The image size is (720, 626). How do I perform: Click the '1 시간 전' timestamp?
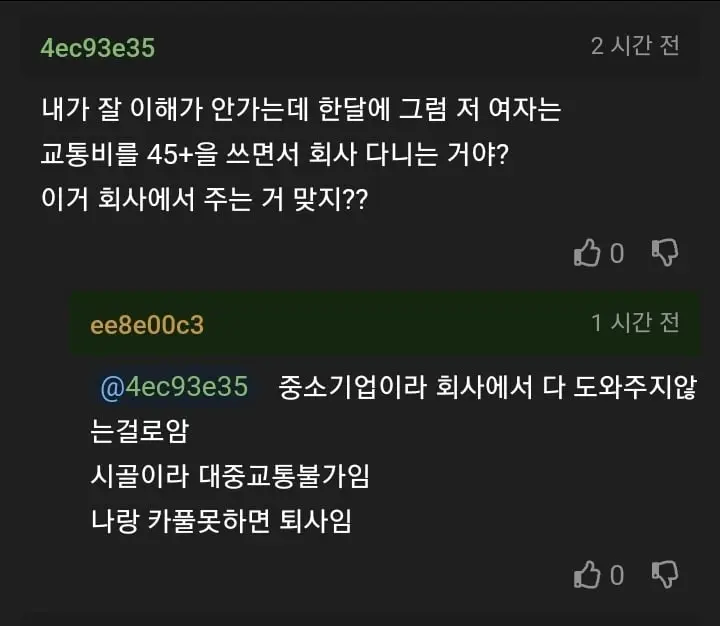pyautogui.click(x=635, y=322)
